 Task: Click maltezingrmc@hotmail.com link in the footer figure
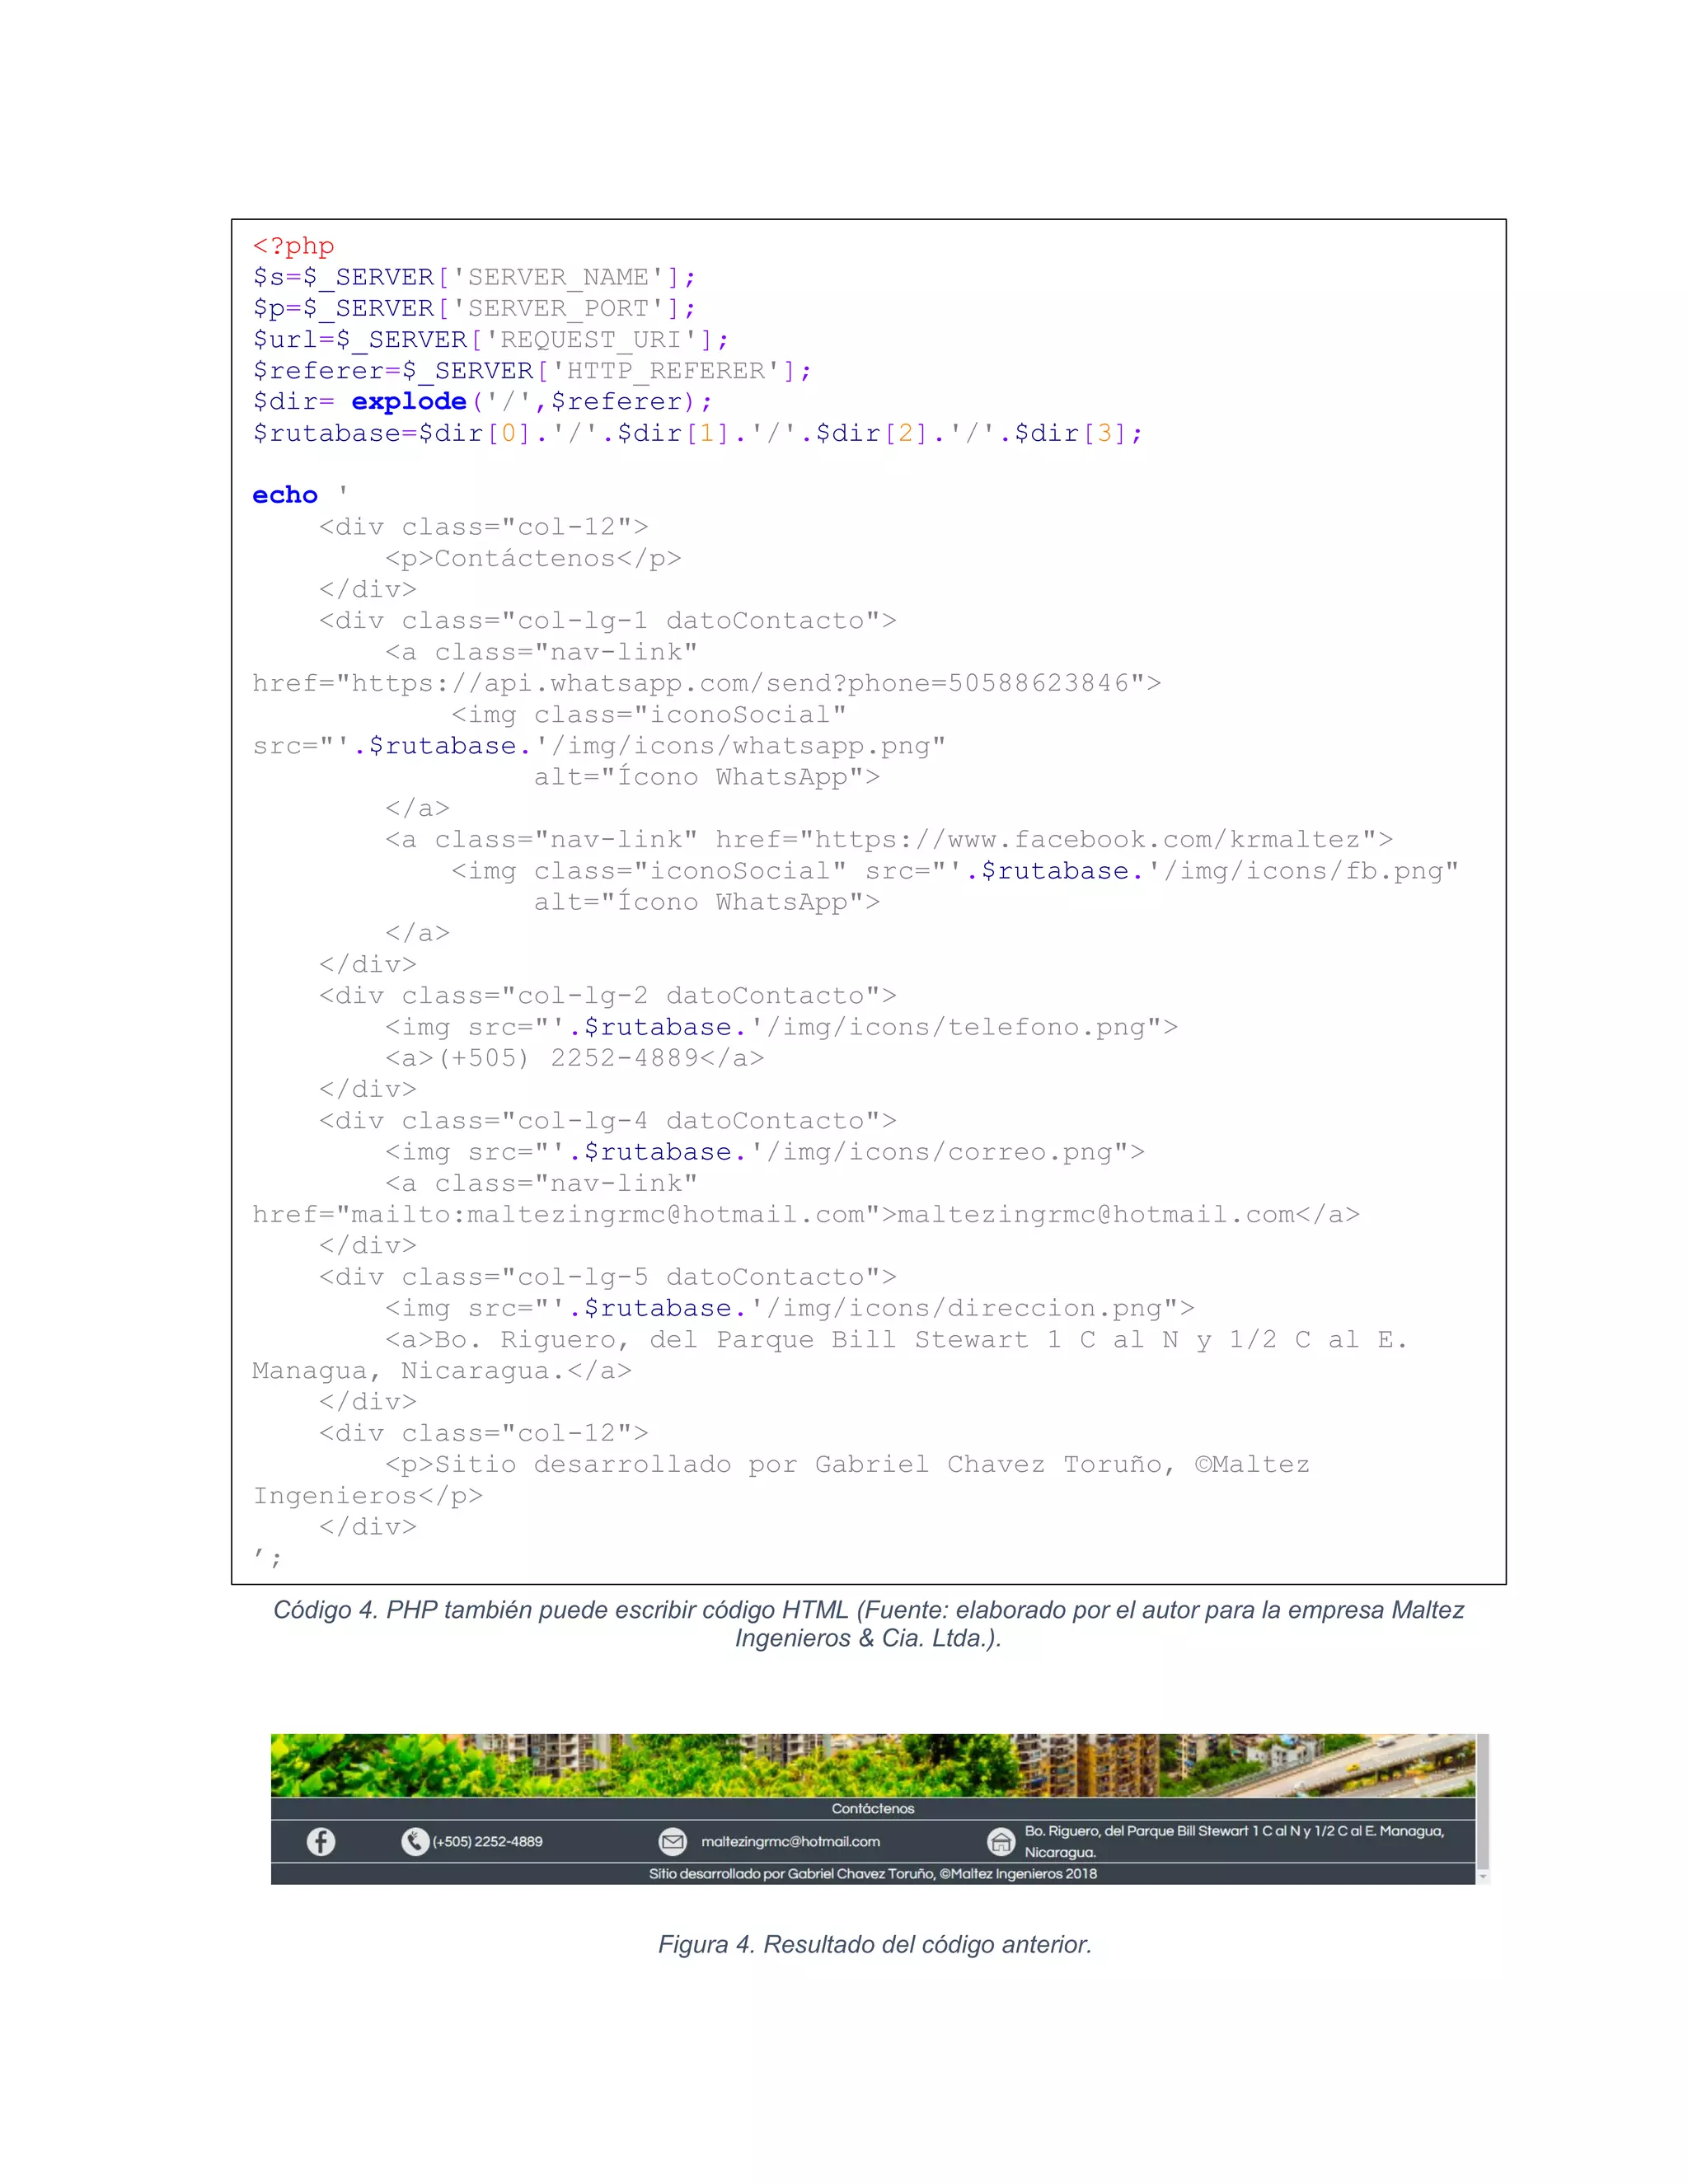pyautogui.click(x=790, y=1841)
